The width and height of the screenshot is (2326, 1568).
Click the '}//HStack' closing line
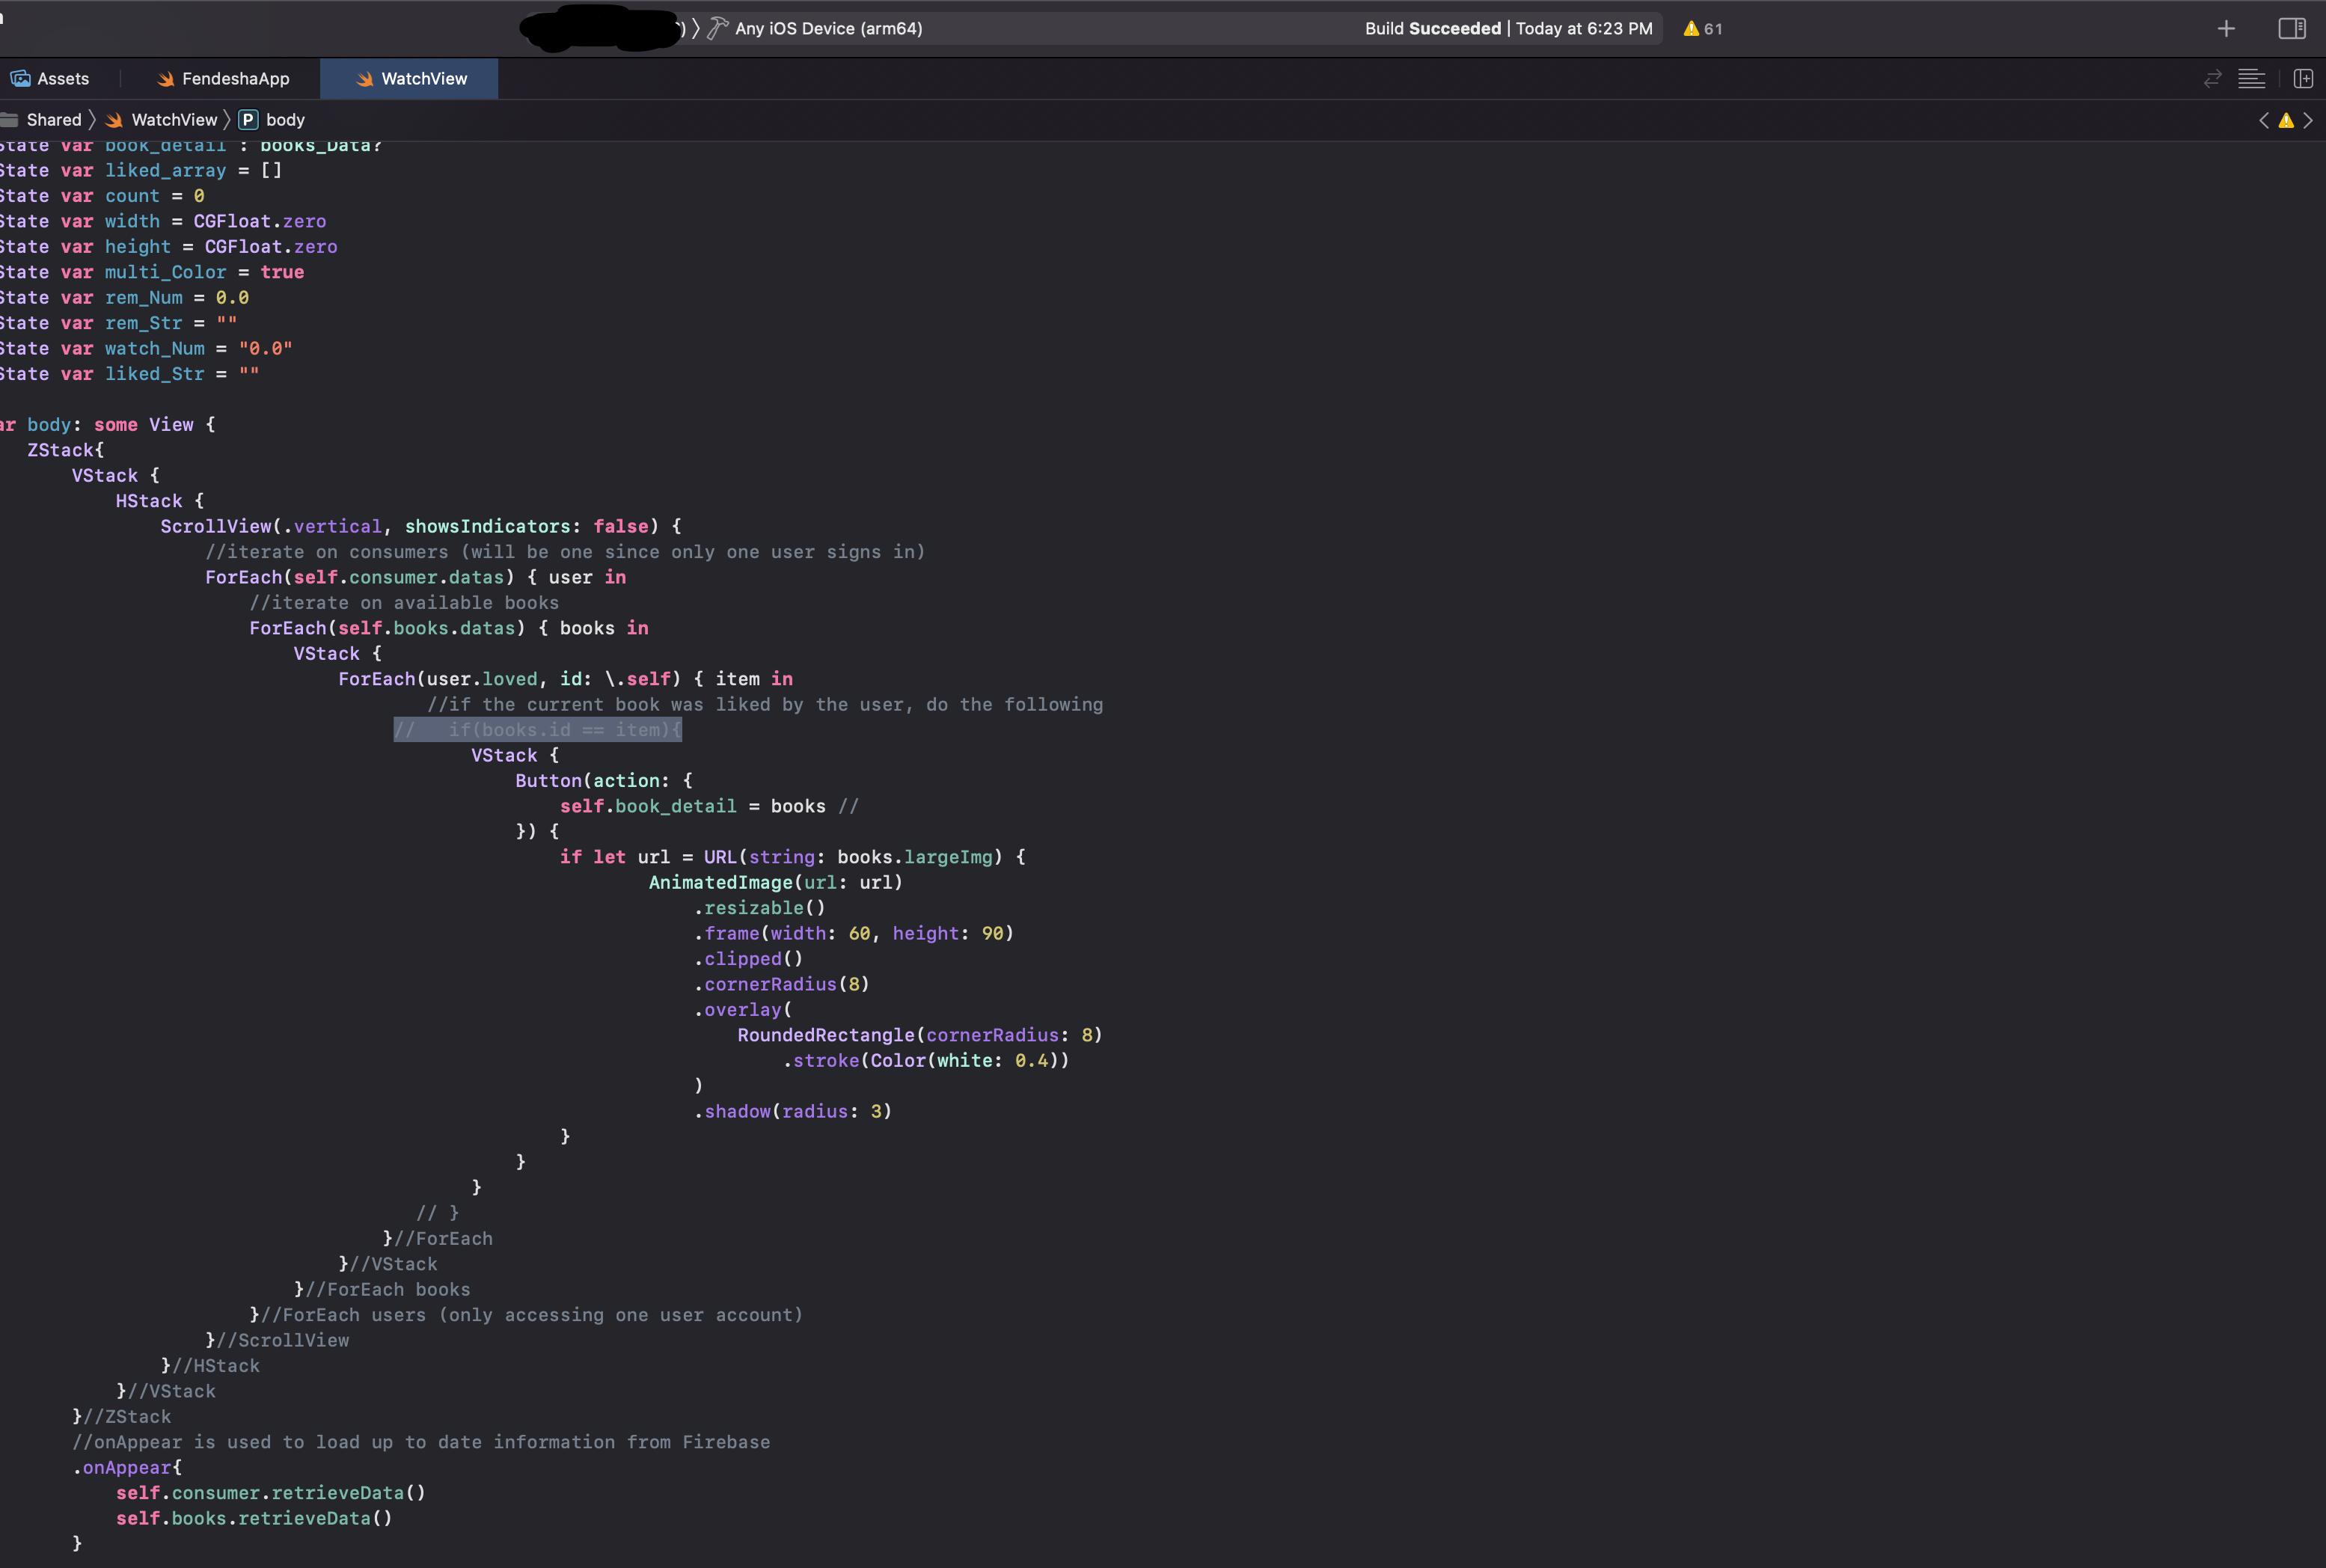(x=210, y=1366)
